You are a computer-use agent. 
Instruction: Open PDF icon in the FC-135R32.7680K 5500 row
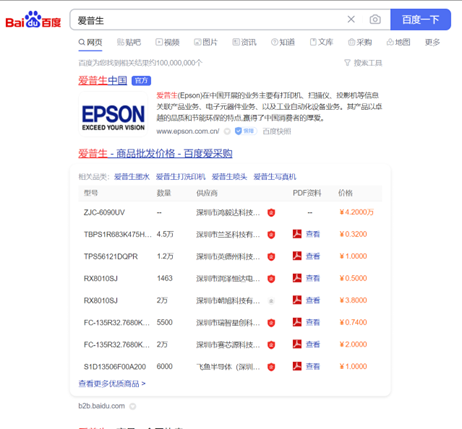pyautogui.click(x=297, y=322)
